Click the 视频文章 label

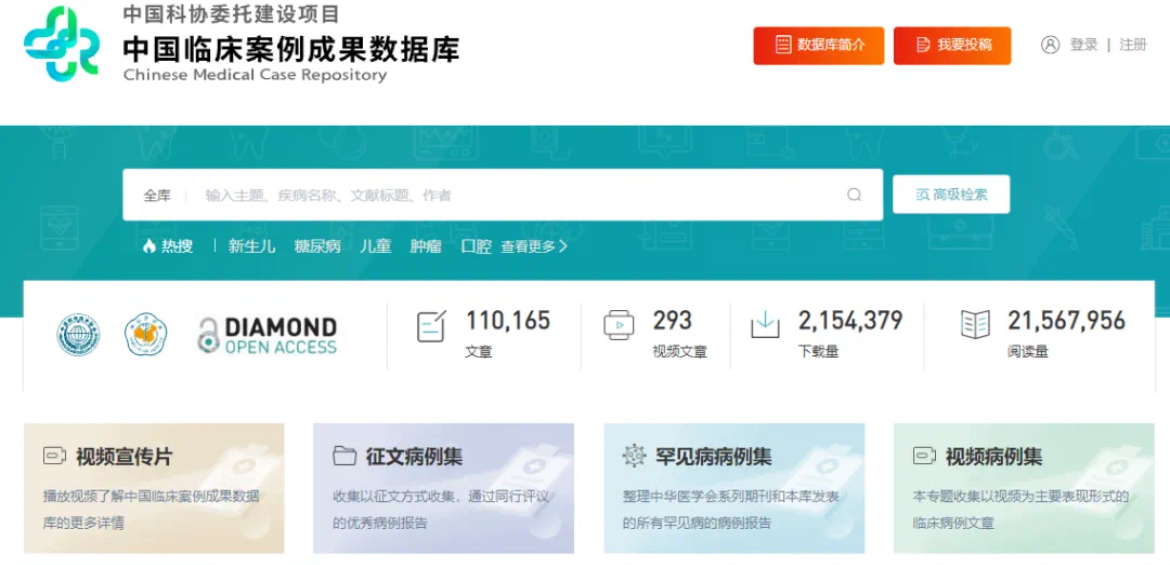[x=680, y=352]
